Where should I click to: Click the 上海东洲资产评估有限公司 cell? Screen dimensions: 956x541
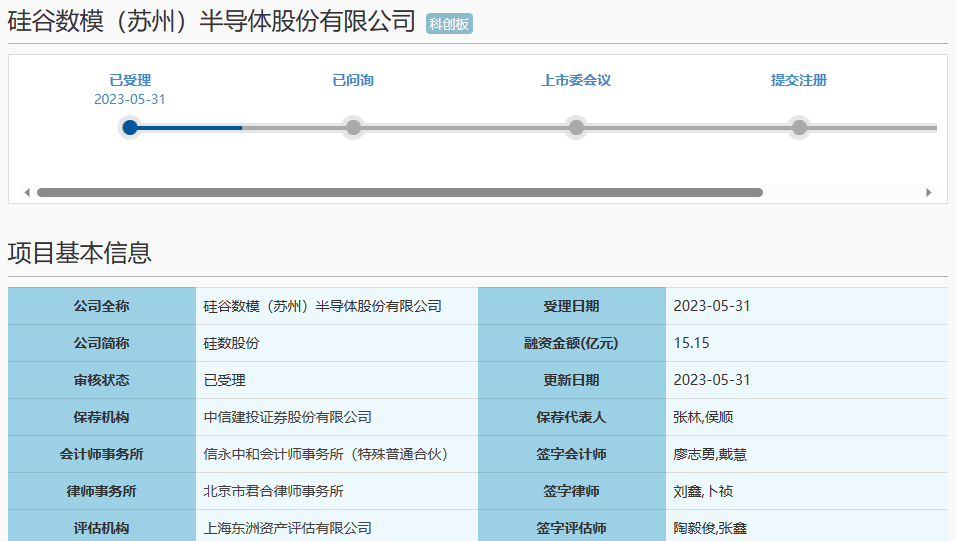(x=337, y=526)
